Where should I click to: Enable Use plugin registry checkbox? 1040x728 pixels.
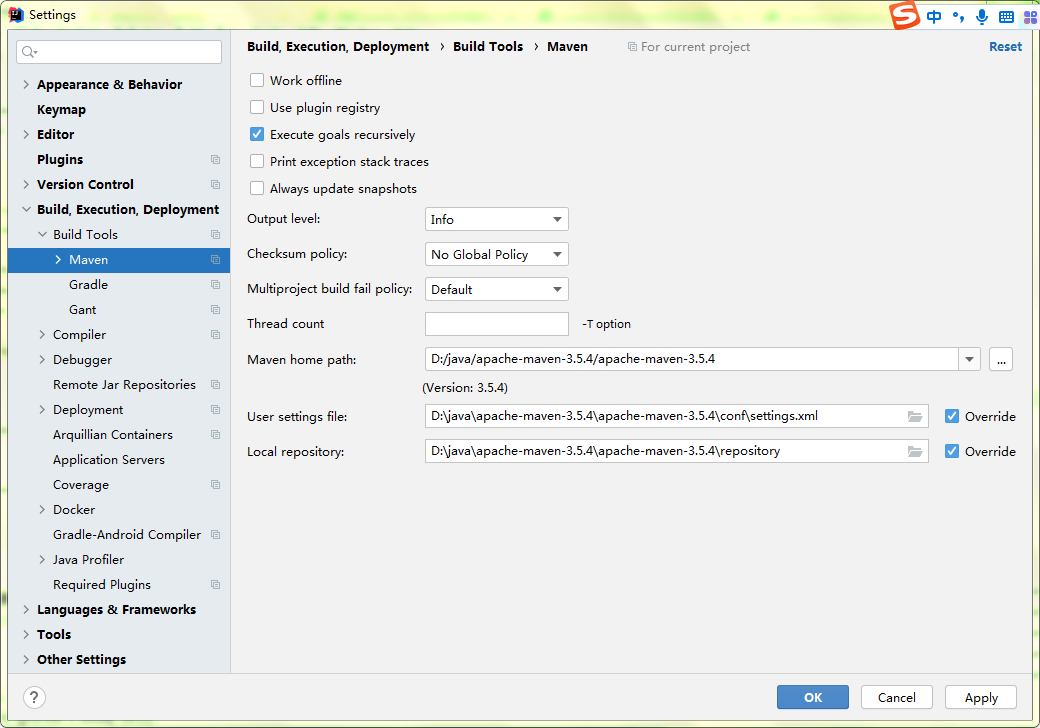coord(257,107)
